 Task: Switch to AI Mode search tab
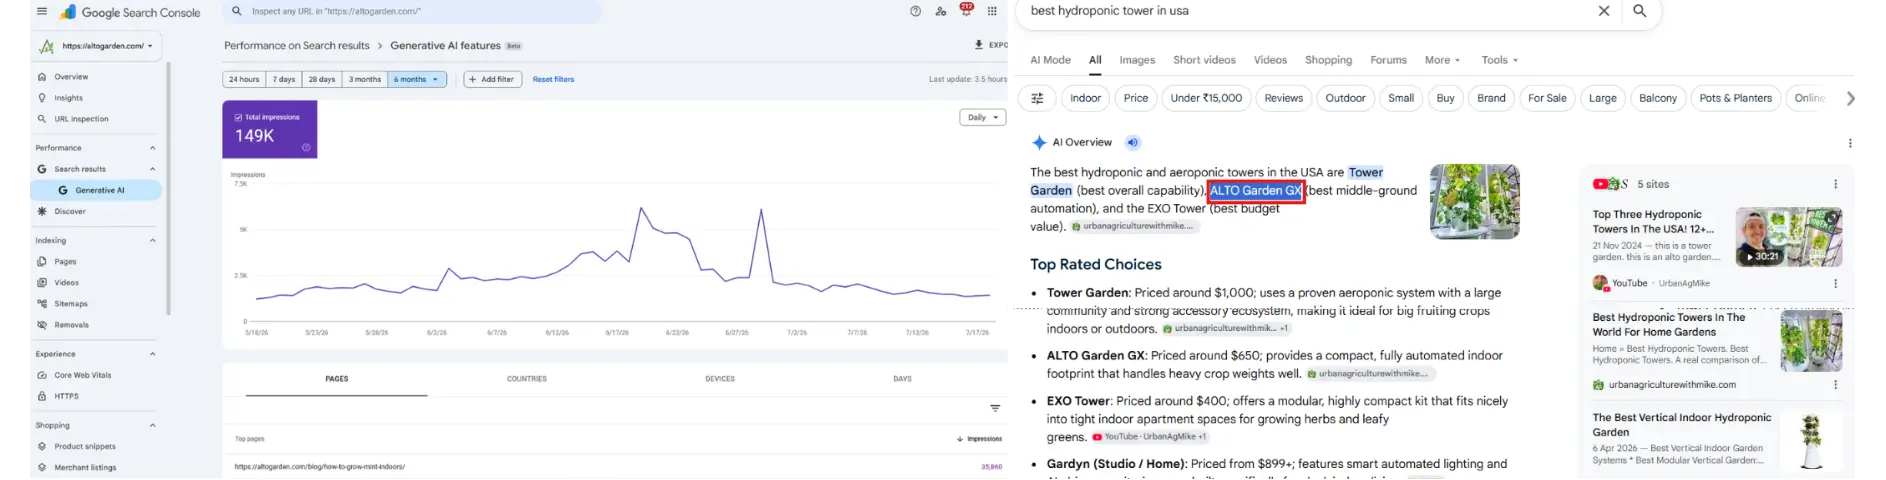pos(1050,60)
